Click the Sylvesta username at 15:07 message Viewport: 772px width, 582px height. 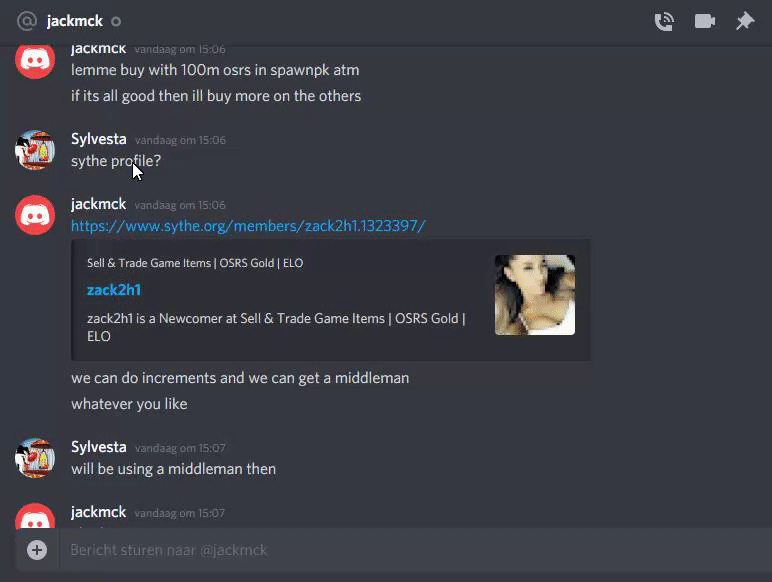tap(98, 447)
